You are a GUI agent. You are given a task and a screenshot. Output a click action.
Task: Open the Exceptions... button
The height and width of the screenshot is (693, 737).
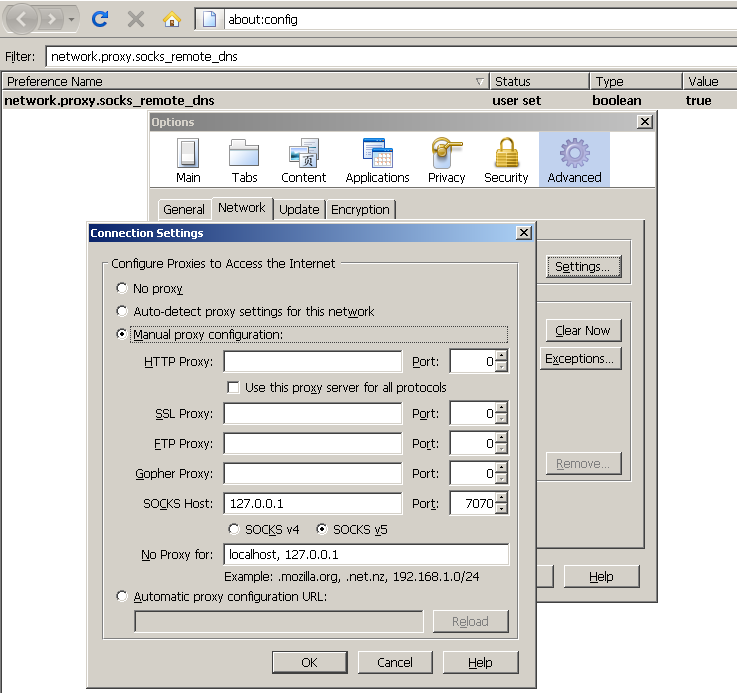point(580,359)
